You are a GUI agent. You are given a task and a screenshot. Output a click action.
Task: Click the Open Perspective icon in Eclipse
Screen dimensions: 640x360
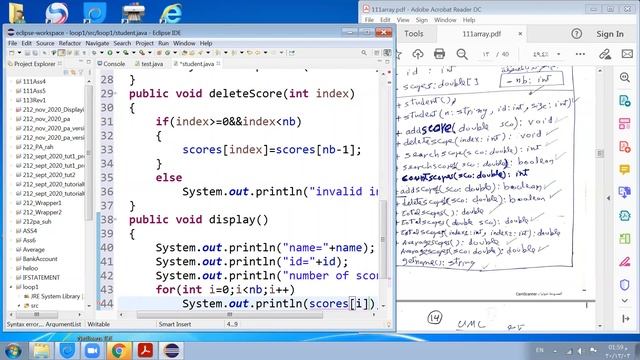[377, 53]
